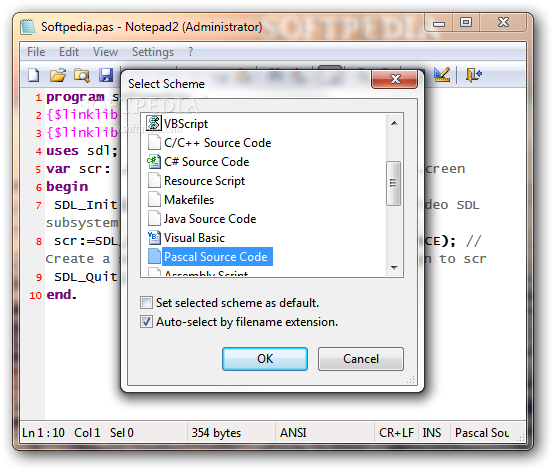
Task: Select the Visual Basic scheme icon
Action: (154, 237)
